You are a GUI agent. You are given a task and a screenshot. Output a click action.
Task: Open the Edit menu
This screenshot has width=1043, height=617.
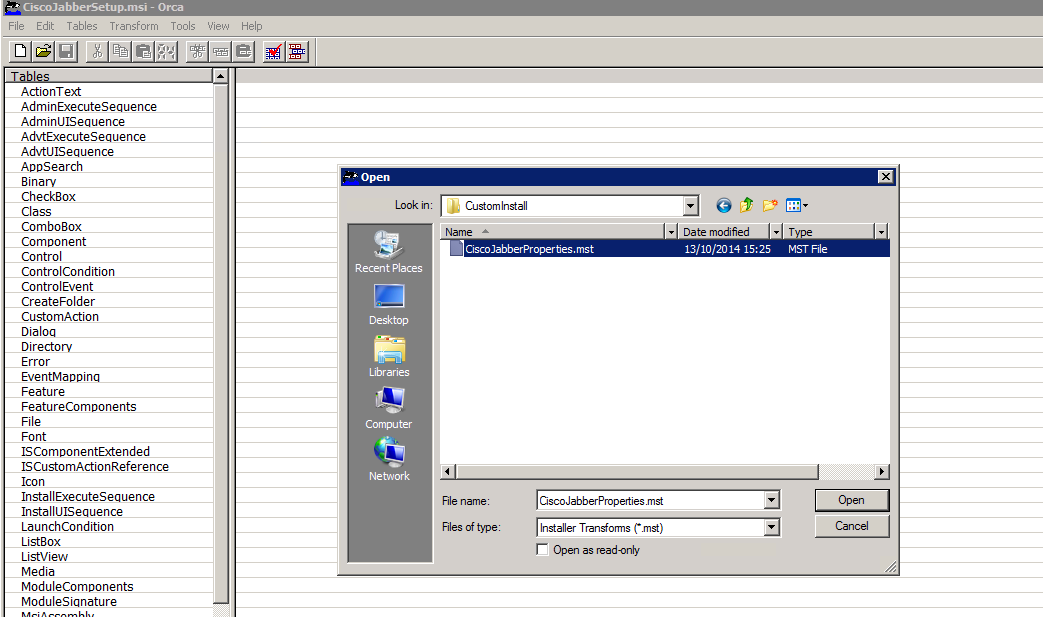45,26
